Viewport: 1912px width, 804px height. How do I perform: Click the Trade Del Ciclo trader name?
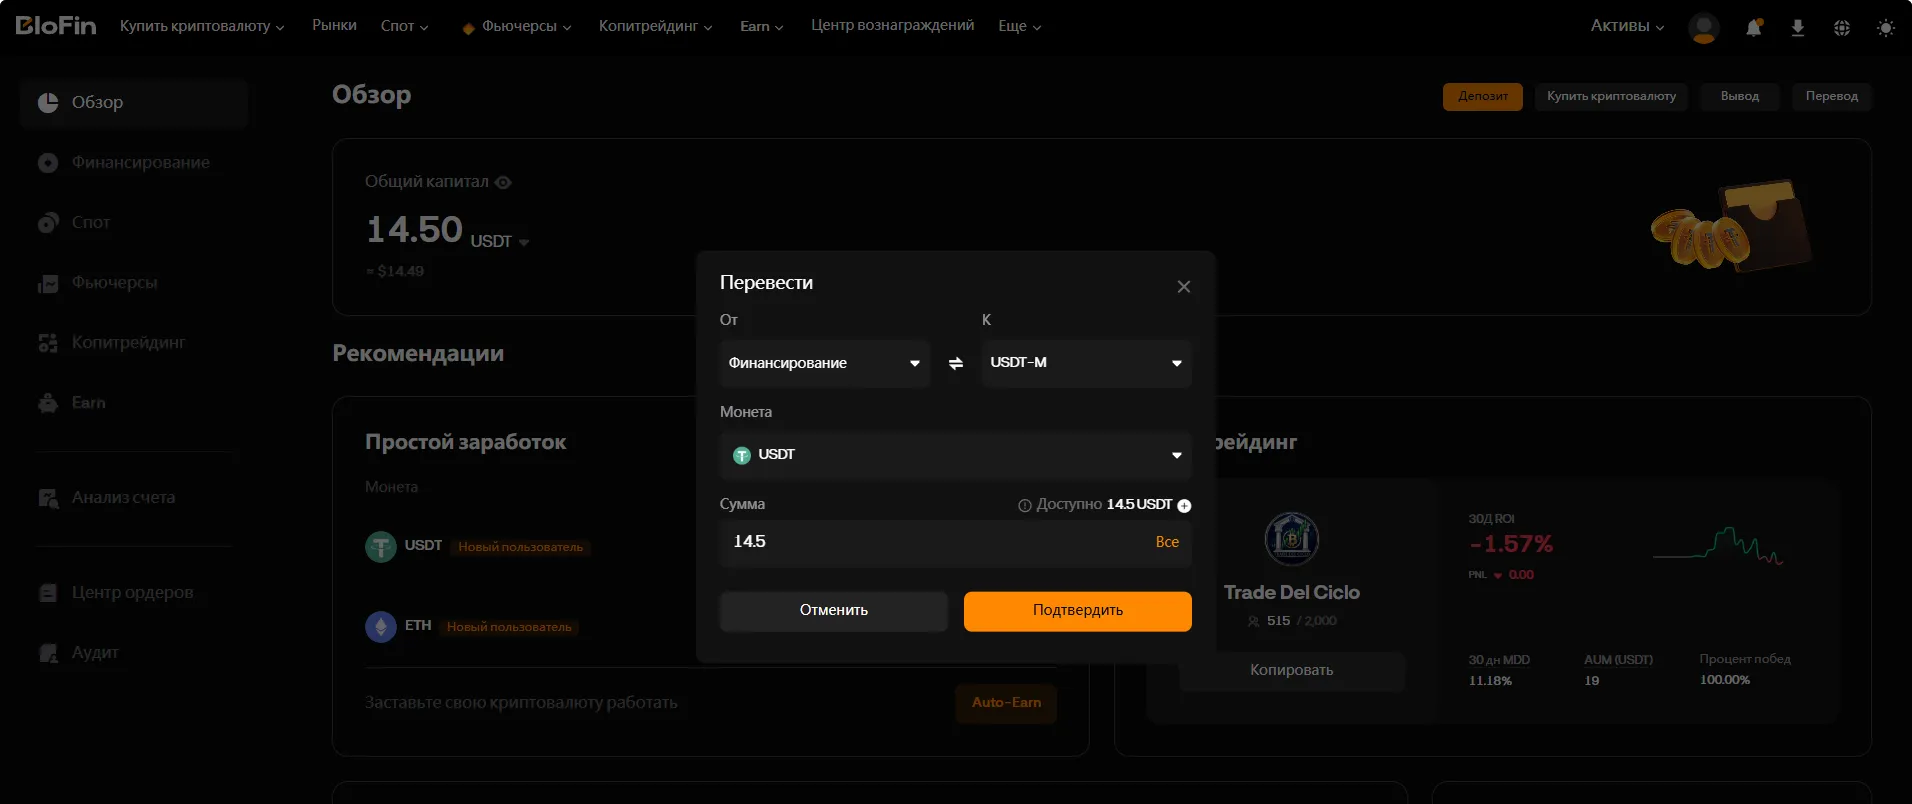tap(1292, 593)
